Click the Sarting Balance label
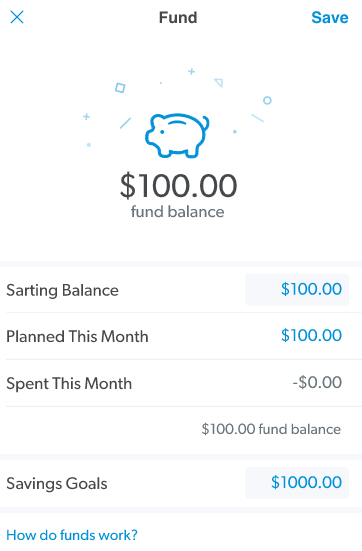Screen dimensions: 362x551 (x=63, y=290)
